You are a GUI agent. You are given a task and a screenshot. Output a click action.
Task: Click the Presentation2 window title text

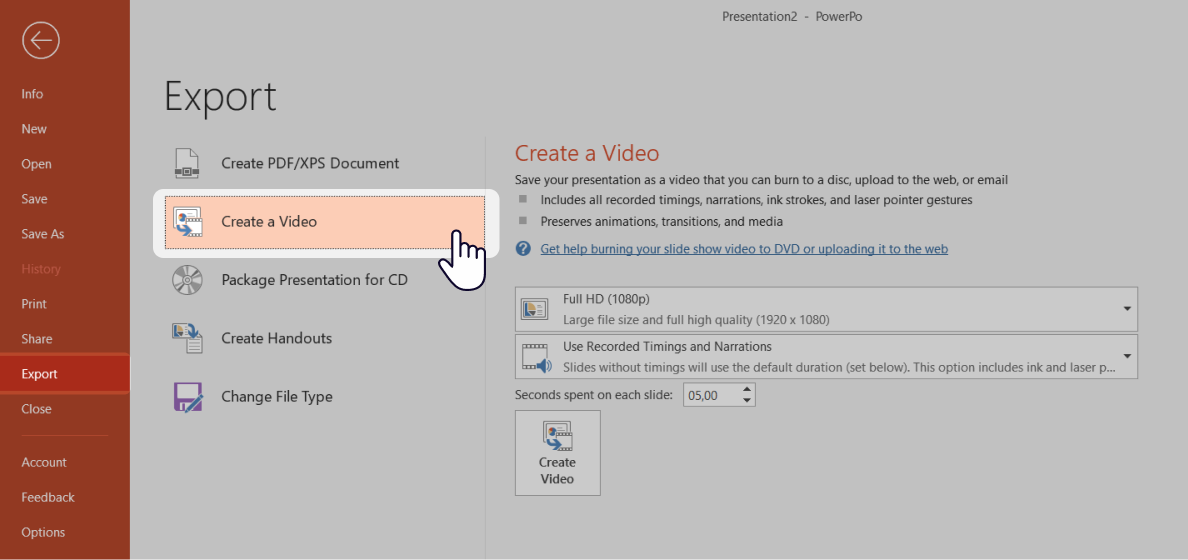[793, 17]
